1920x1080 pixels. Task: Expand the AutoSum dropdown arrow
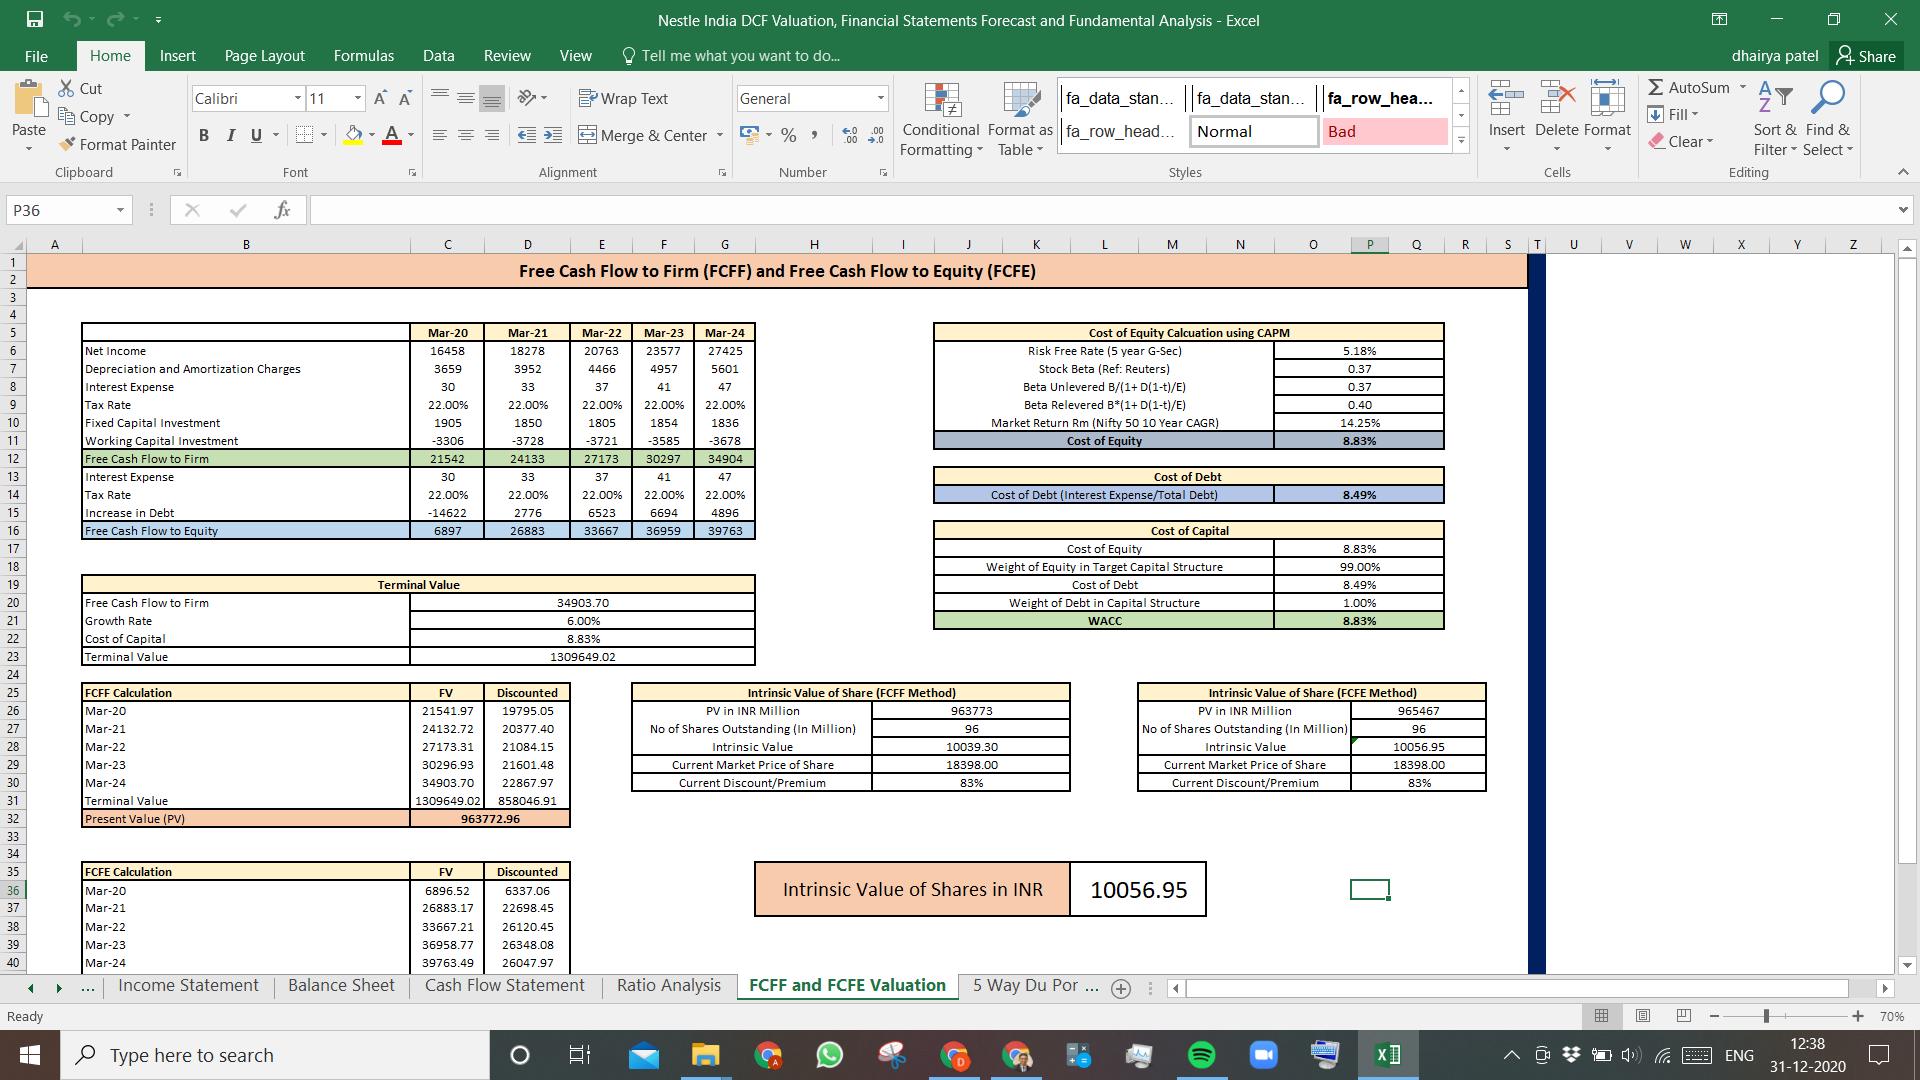pyautogui.click(x=1743, y=87)
